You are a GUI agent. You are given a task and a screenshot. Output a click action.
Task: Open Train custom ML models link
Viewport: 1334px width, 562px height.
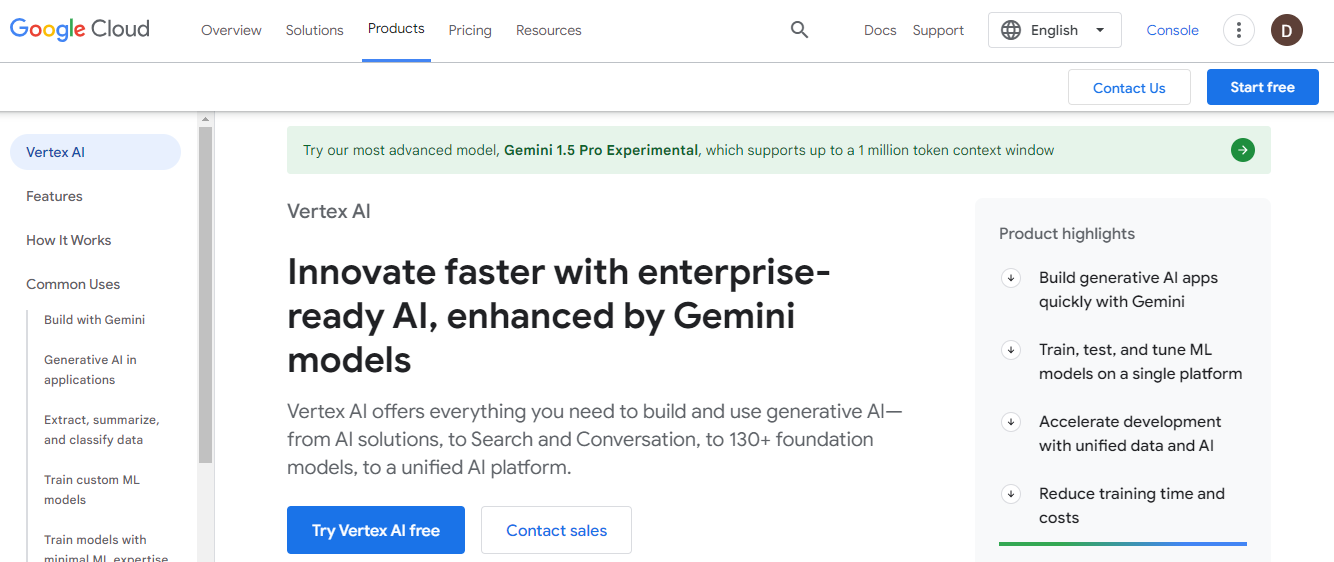[x=92, y=490]
